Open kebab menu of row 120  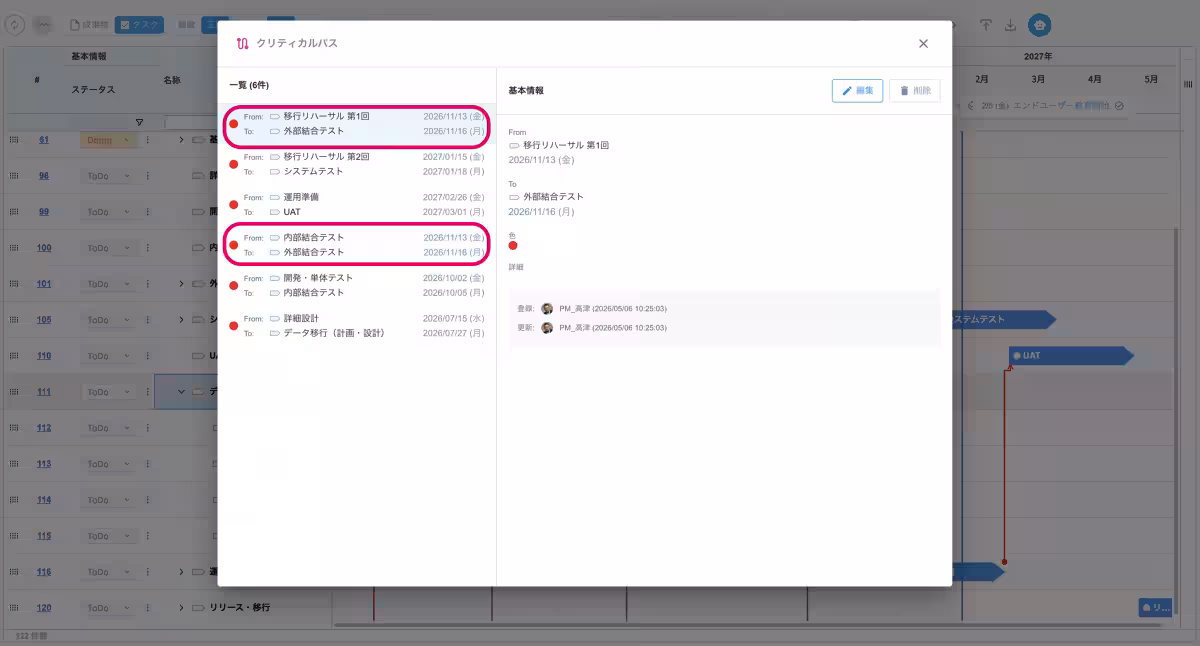point(147,608)
